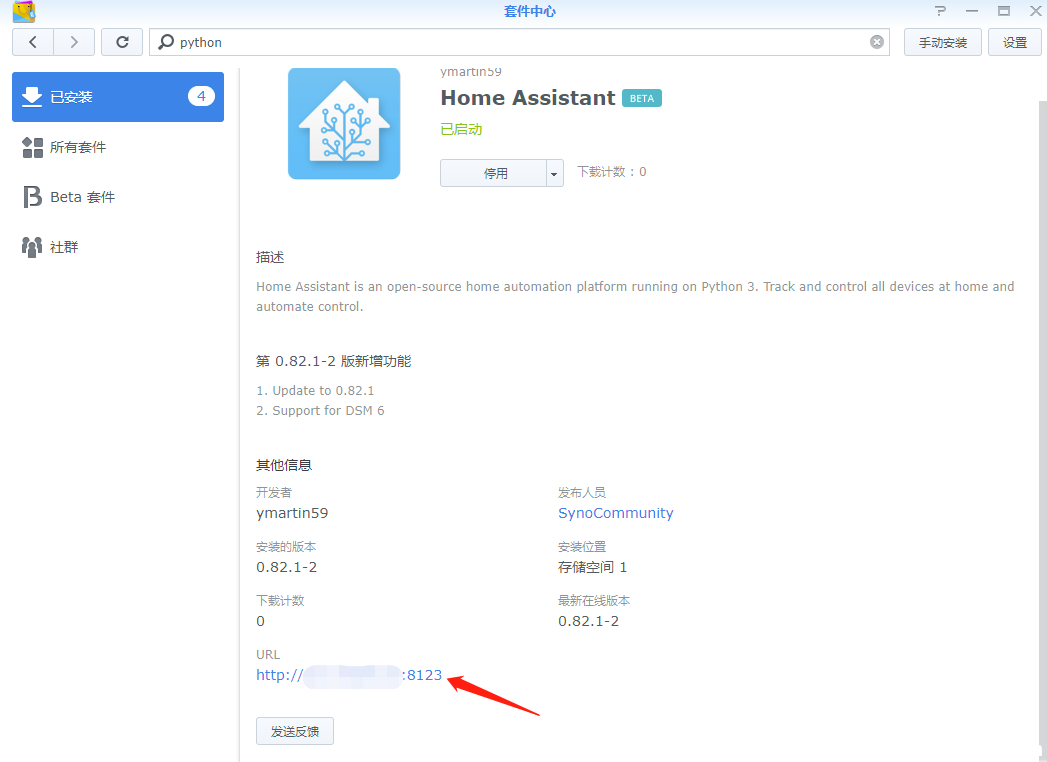Image resolution: width=1047 pixels, height=762 pixels.
Task: Click the 第 0.82.1-2 版新增功能 heading
Action: [x=334, y=361]
